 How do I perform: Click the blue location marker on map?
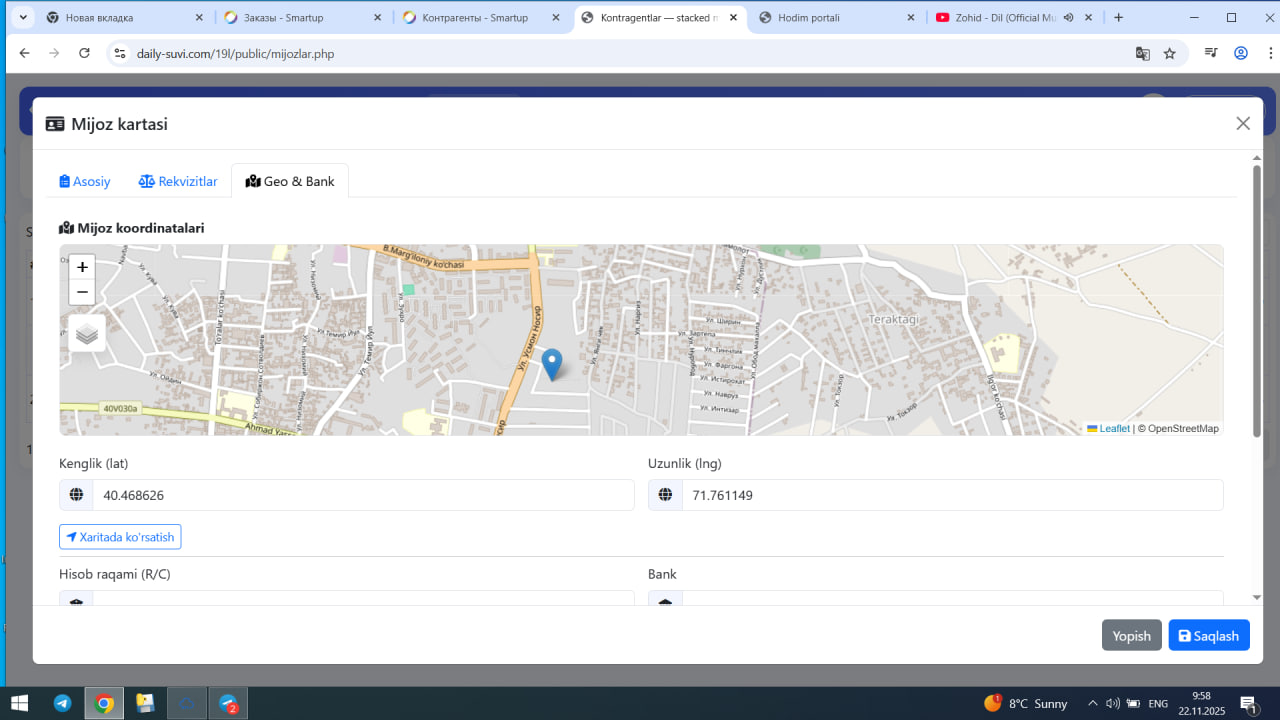[551, 364]
